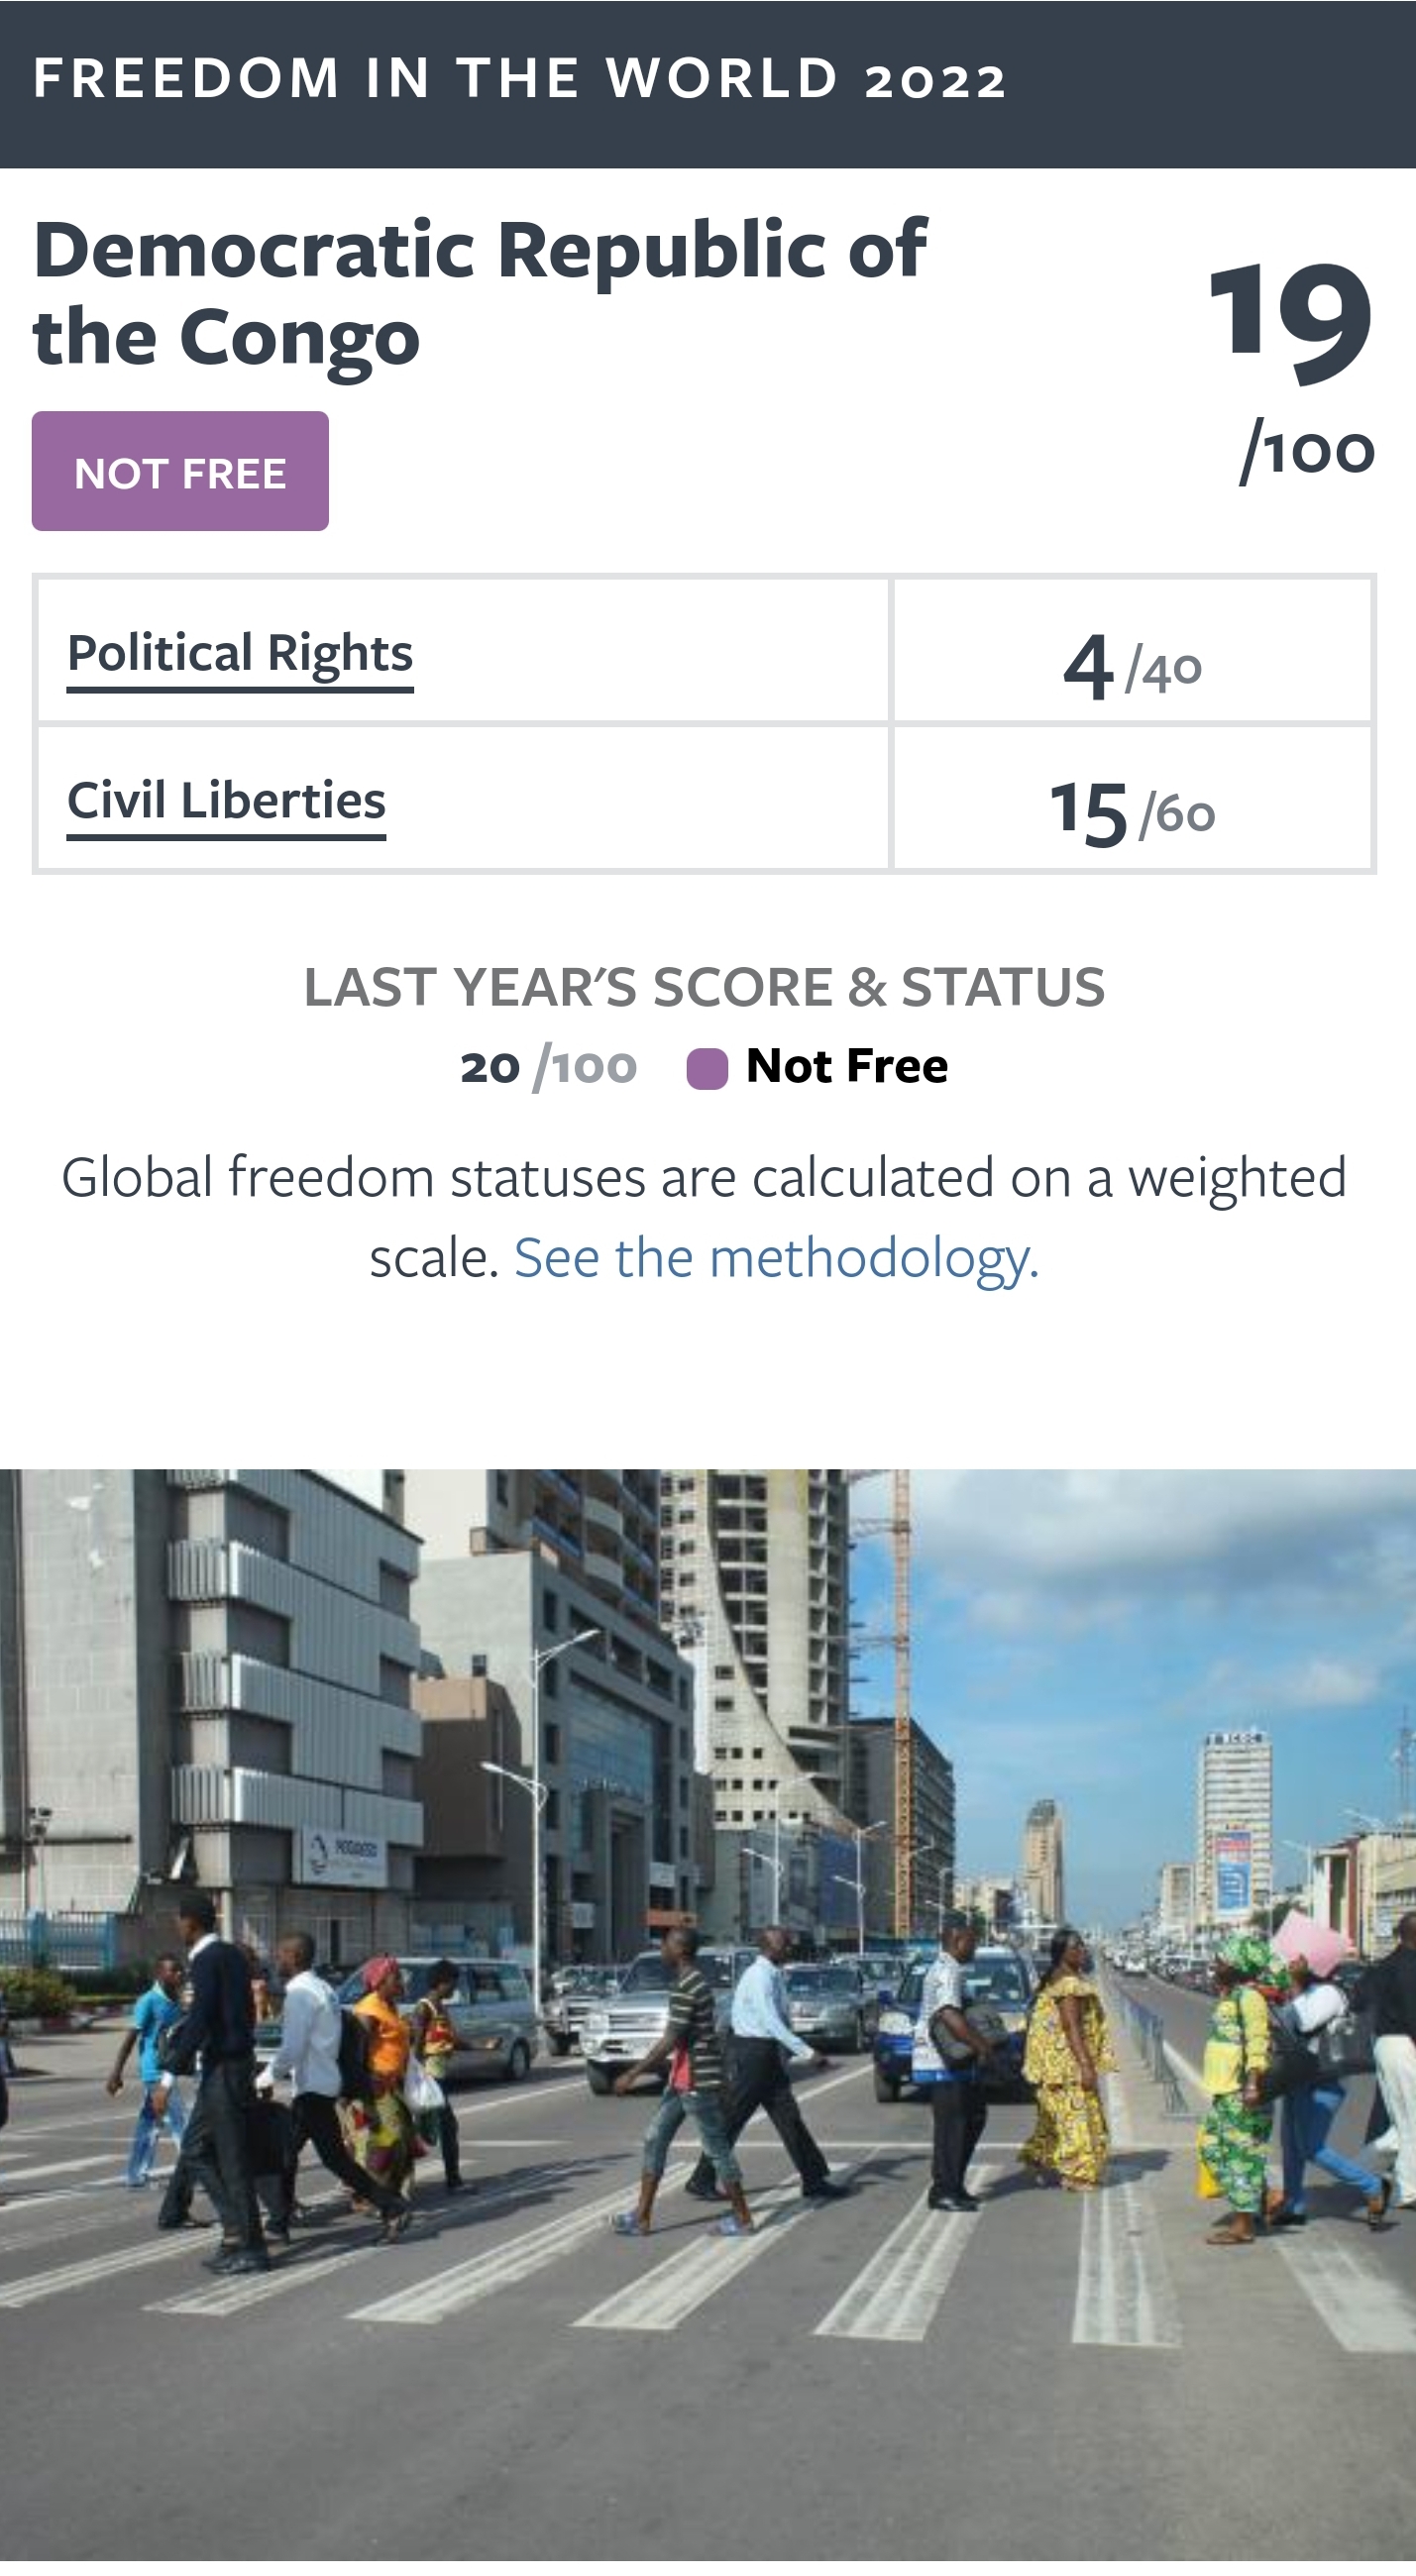Click the purple NOT FREE badge

point(180,472)
